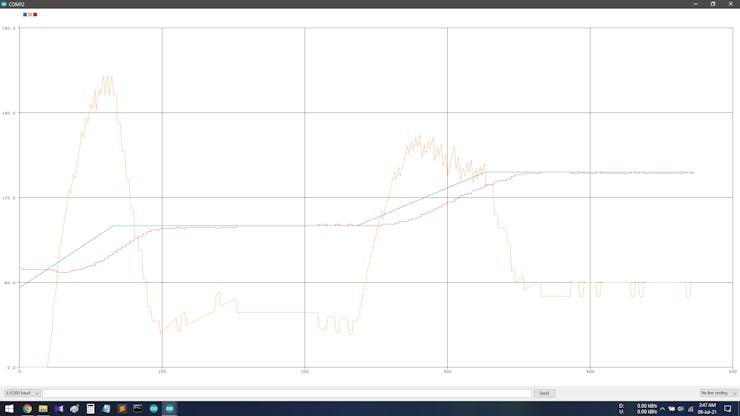Show hidden system tray icons
740x416 pixels.
point(662,409)
